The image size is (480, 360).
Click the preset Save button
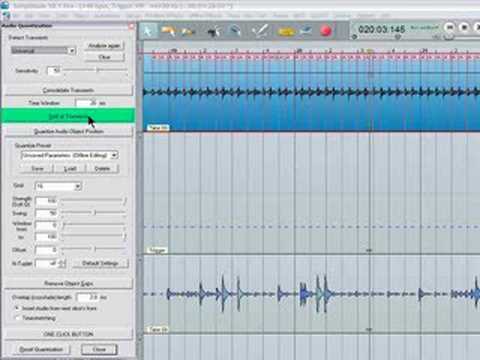tap(37, 169)
